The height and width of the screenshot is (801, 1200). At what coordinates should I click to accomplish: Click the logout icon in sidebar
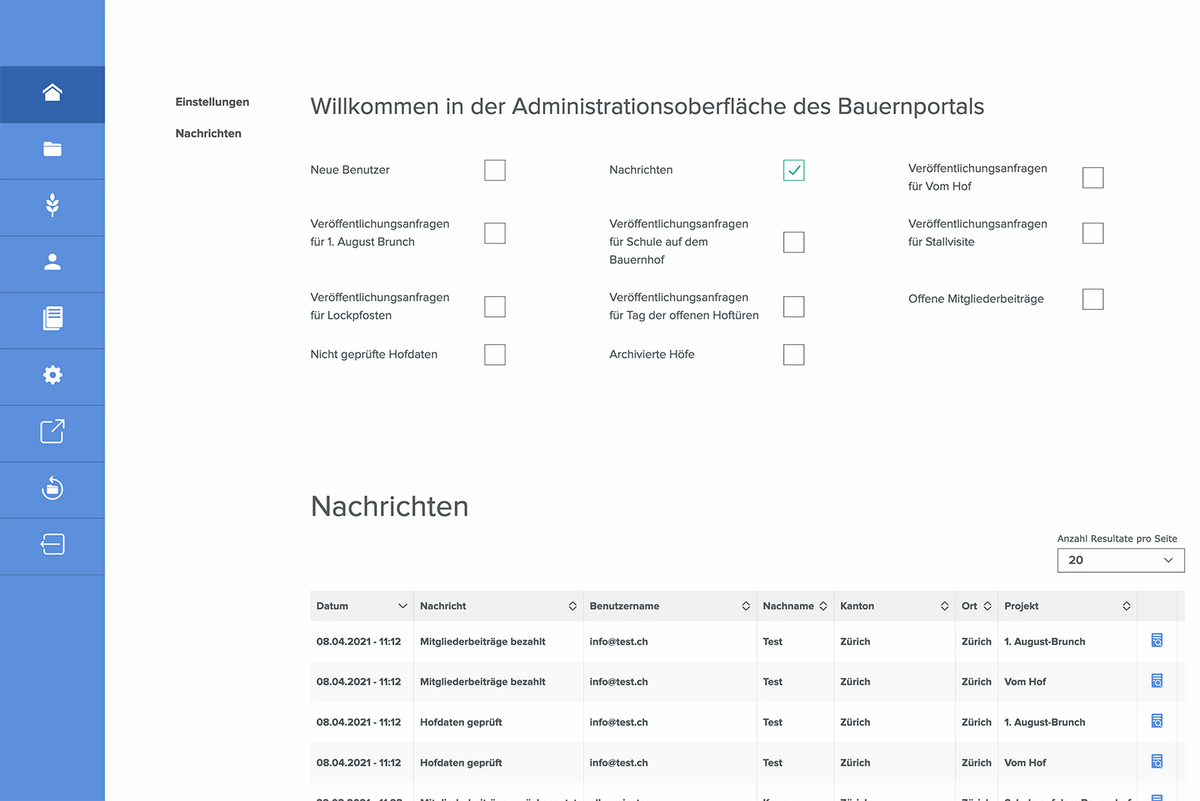[52, 545]
